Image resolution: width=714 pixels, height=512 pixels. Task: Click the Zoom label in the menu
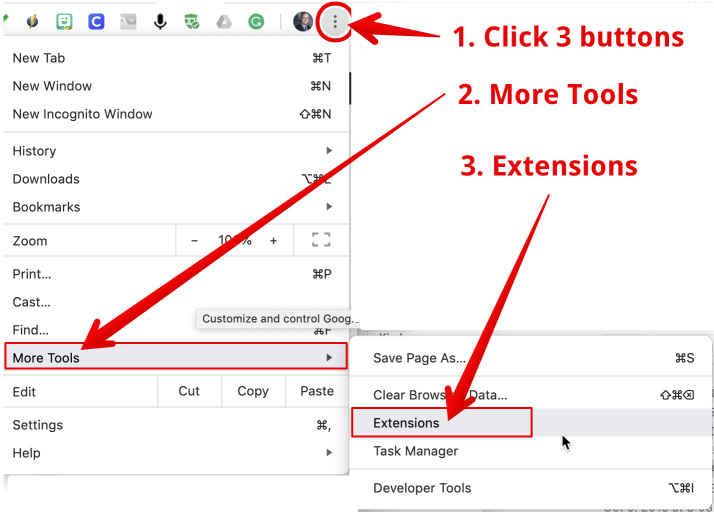click(30, 241)
